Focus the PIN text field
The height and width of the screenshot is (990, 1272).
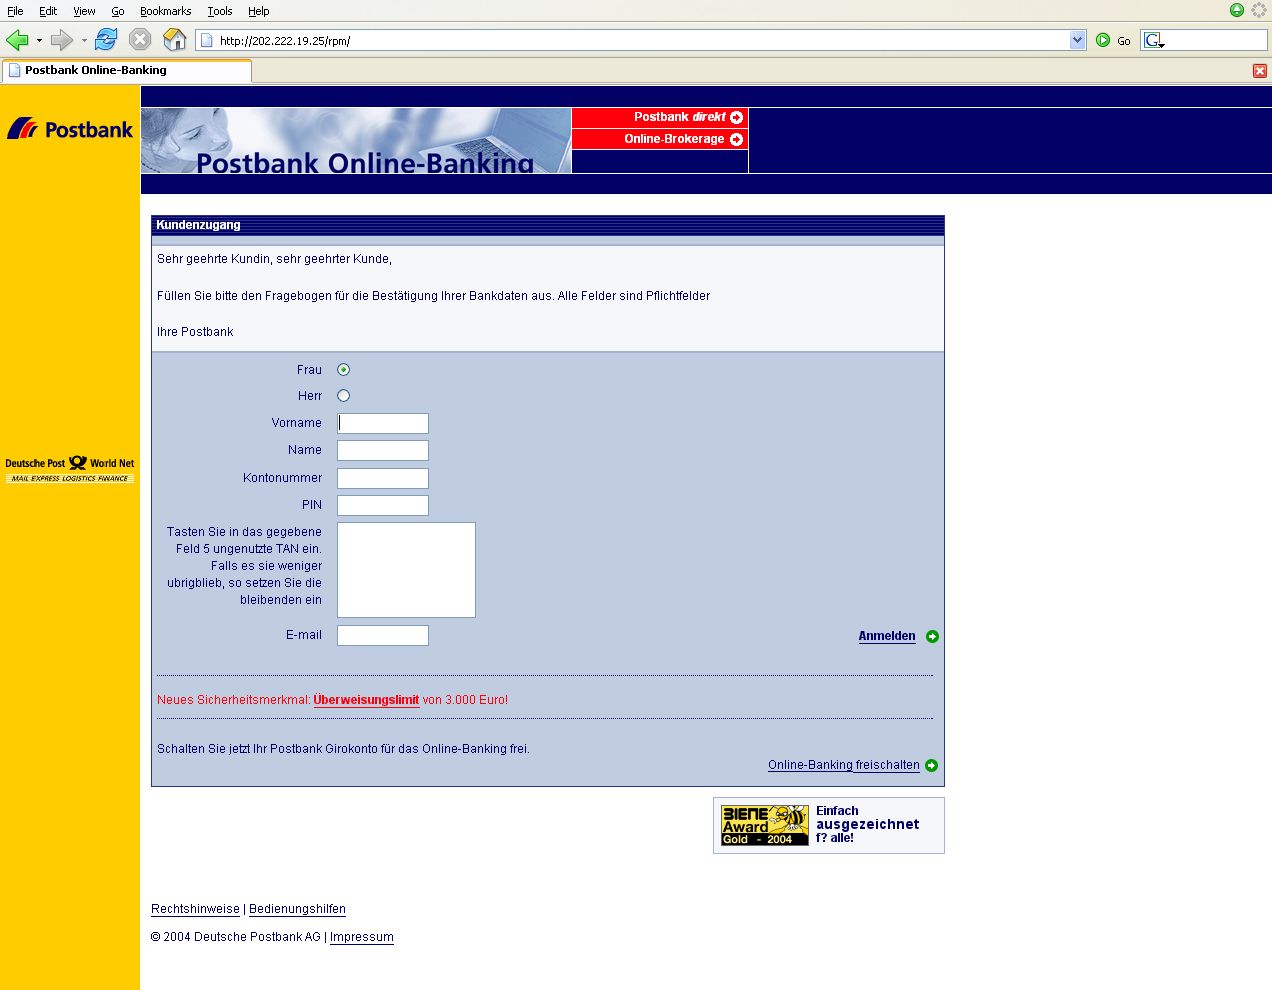(x=383, y=505)
